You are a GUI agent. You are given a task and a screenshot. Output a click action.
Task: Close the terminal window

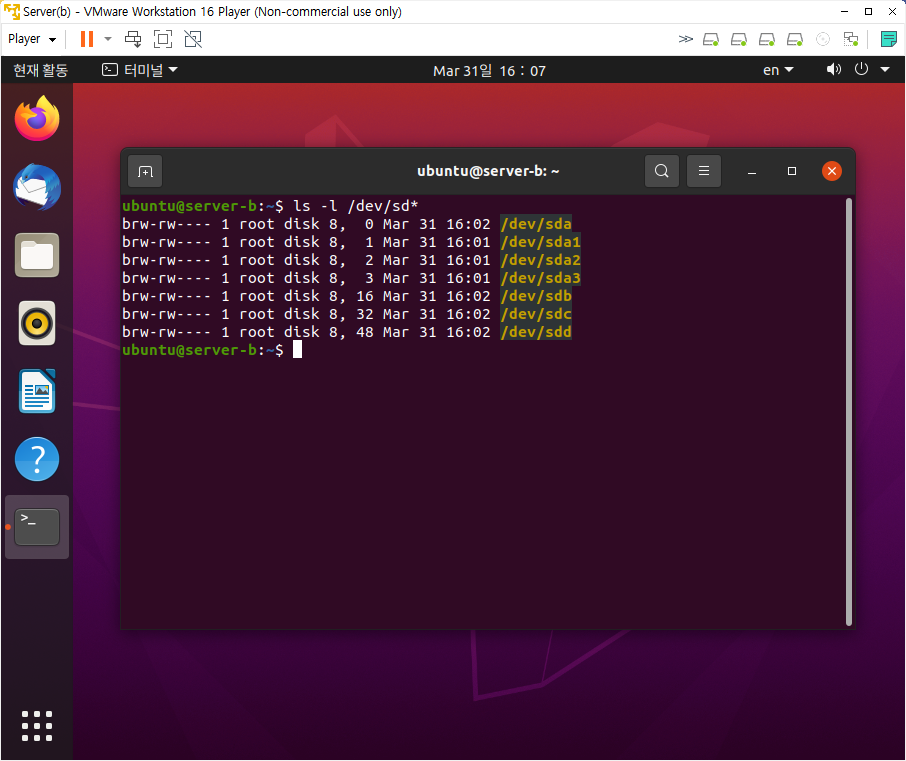tap(831, 171)
